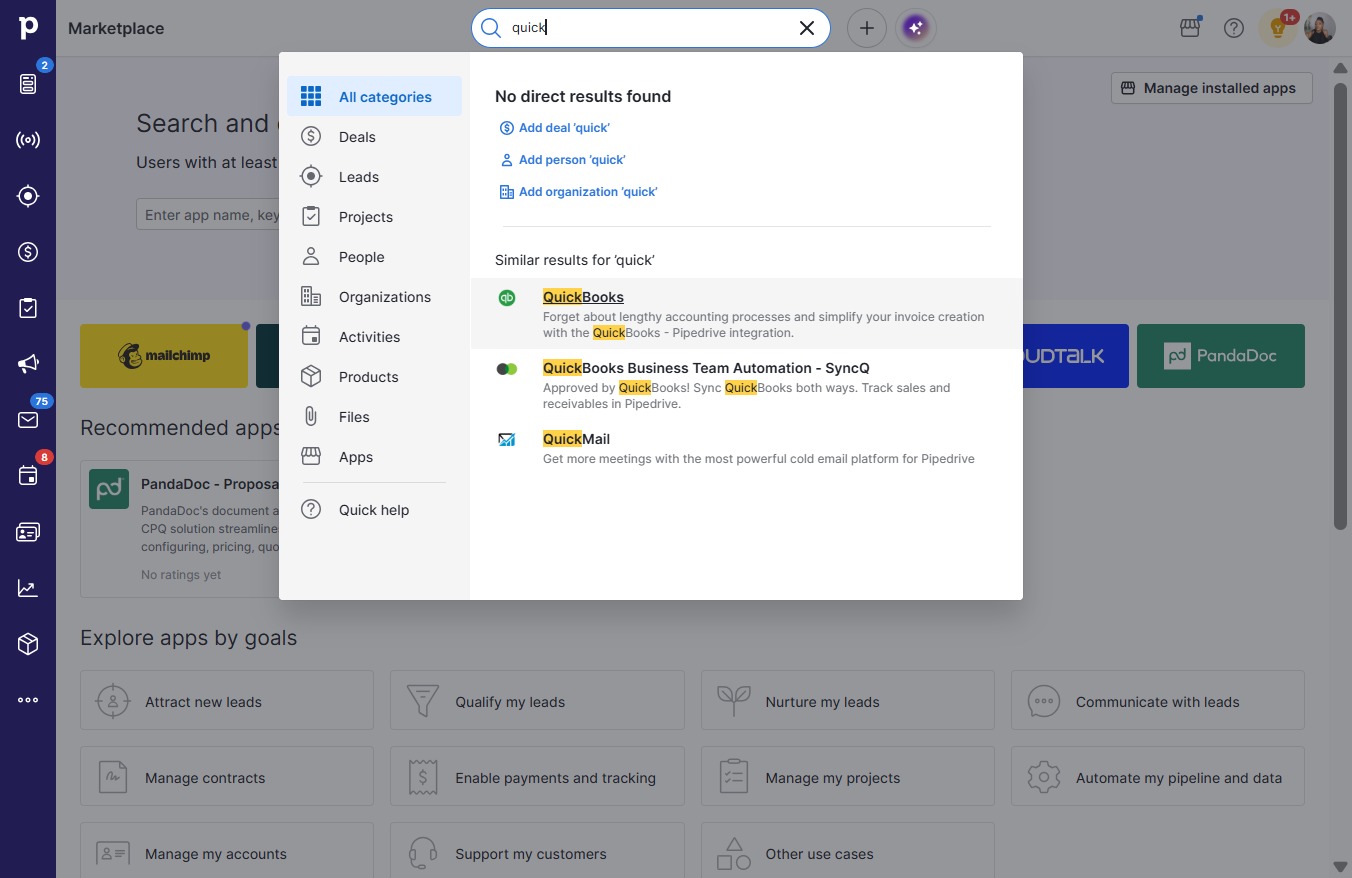Screen dimensions: 1352x878
Task: Open the PandaDoc green app banner
Action: click(x=1221, y=356)
